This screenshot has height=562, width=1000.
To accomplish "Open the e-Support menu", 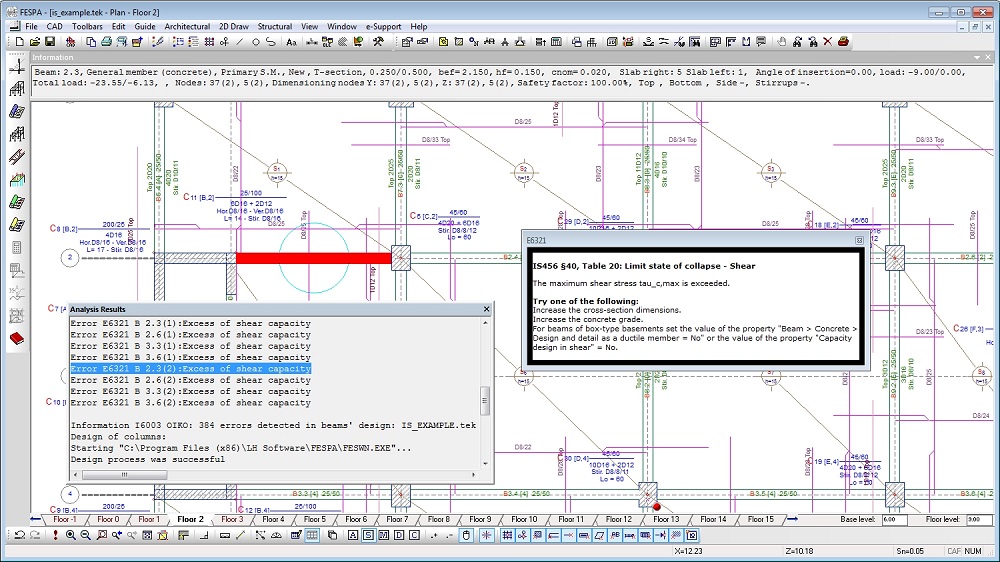I will (x=383, y=27).
